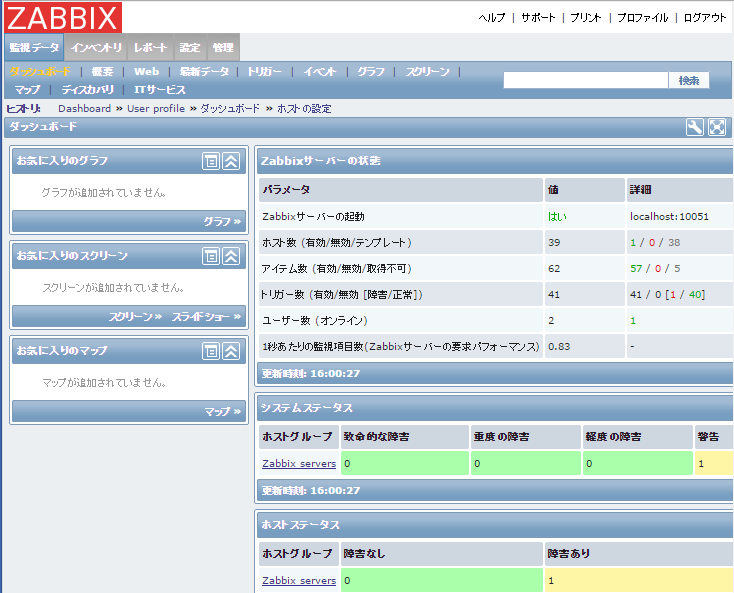
Task: Click 障害あり yellow cell showing 1
Action: (x=639, y=580)
